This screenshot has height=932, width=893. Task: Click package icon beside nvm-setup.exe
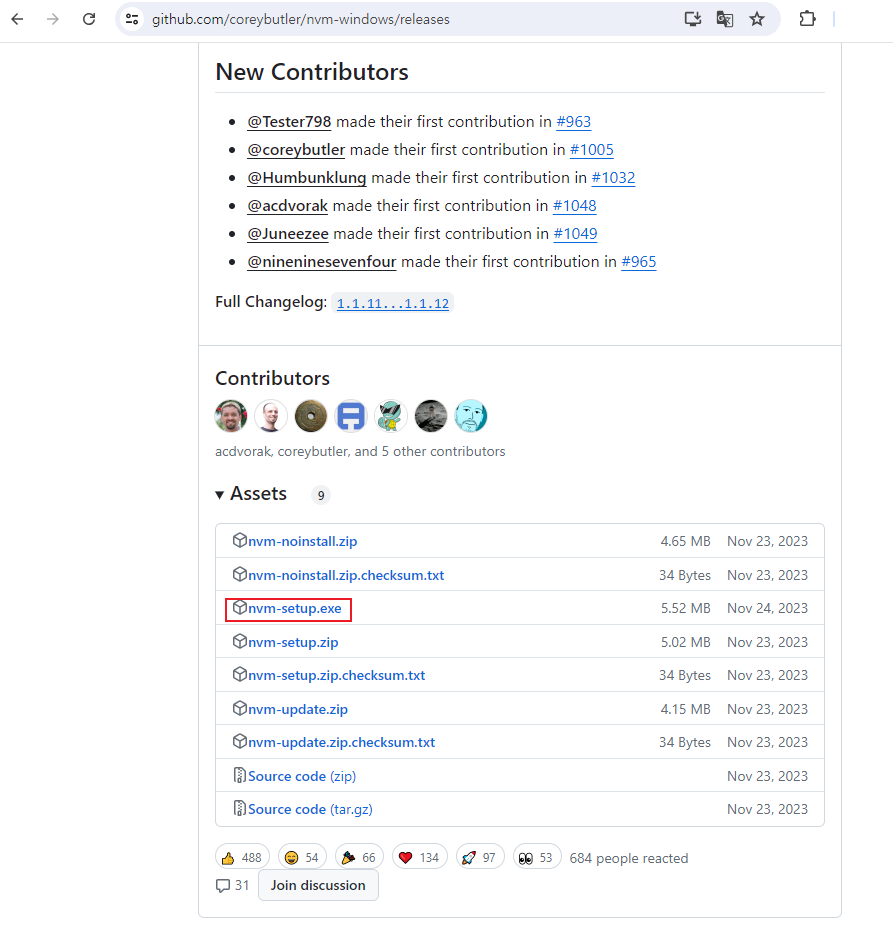[x=239, y=607]
